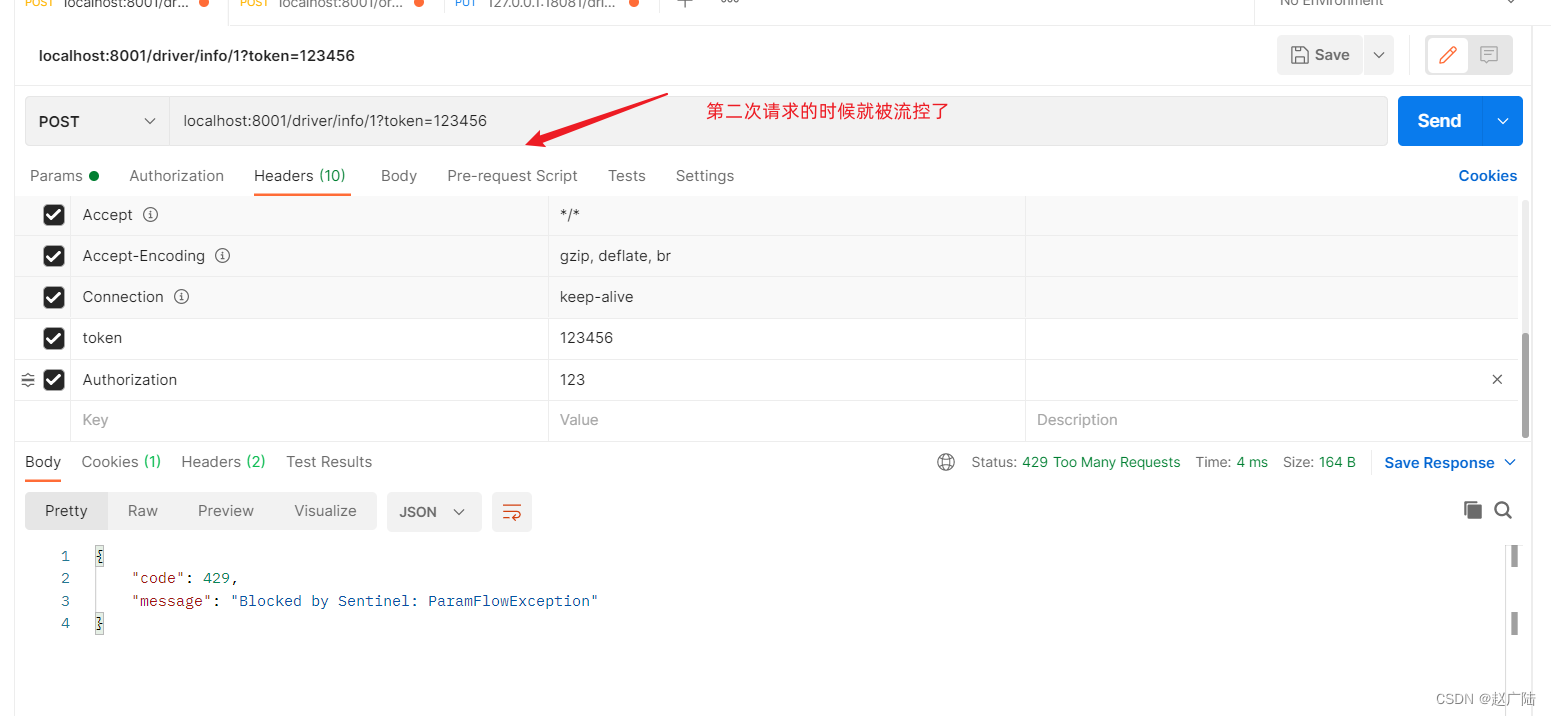The width and height of the screenshot is (1551, 716).
Task: Open the Test Results tab
Action: click(x=329, y=462)
